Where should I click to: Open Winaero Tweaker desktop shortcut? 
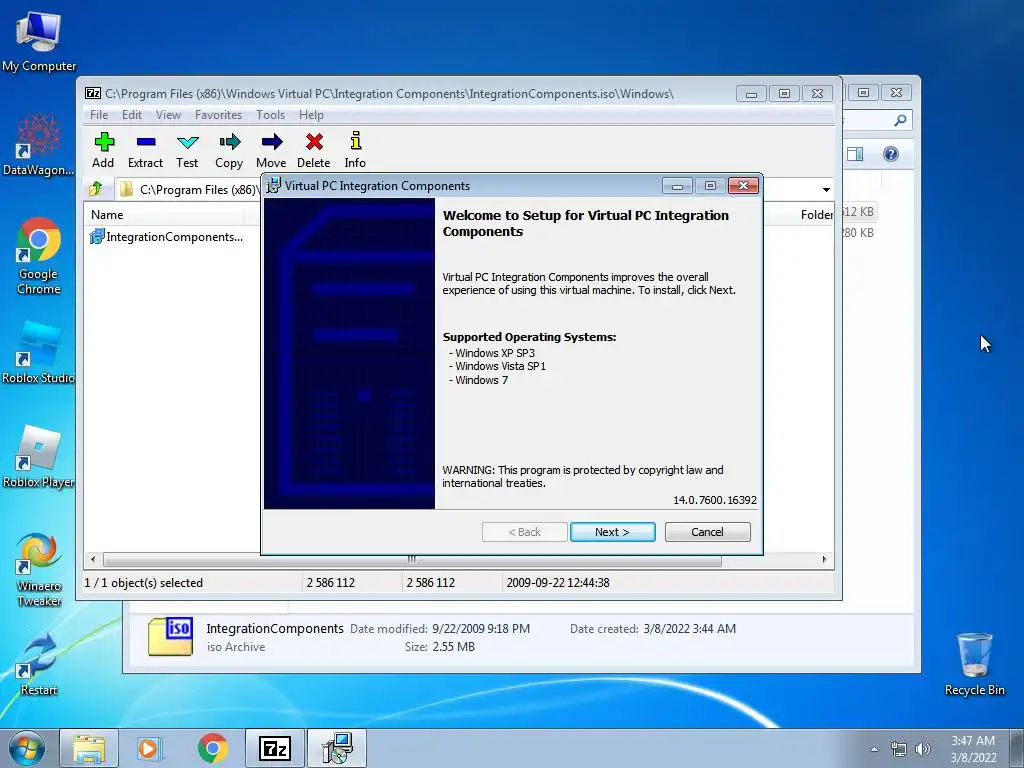(x=39, y=569)
